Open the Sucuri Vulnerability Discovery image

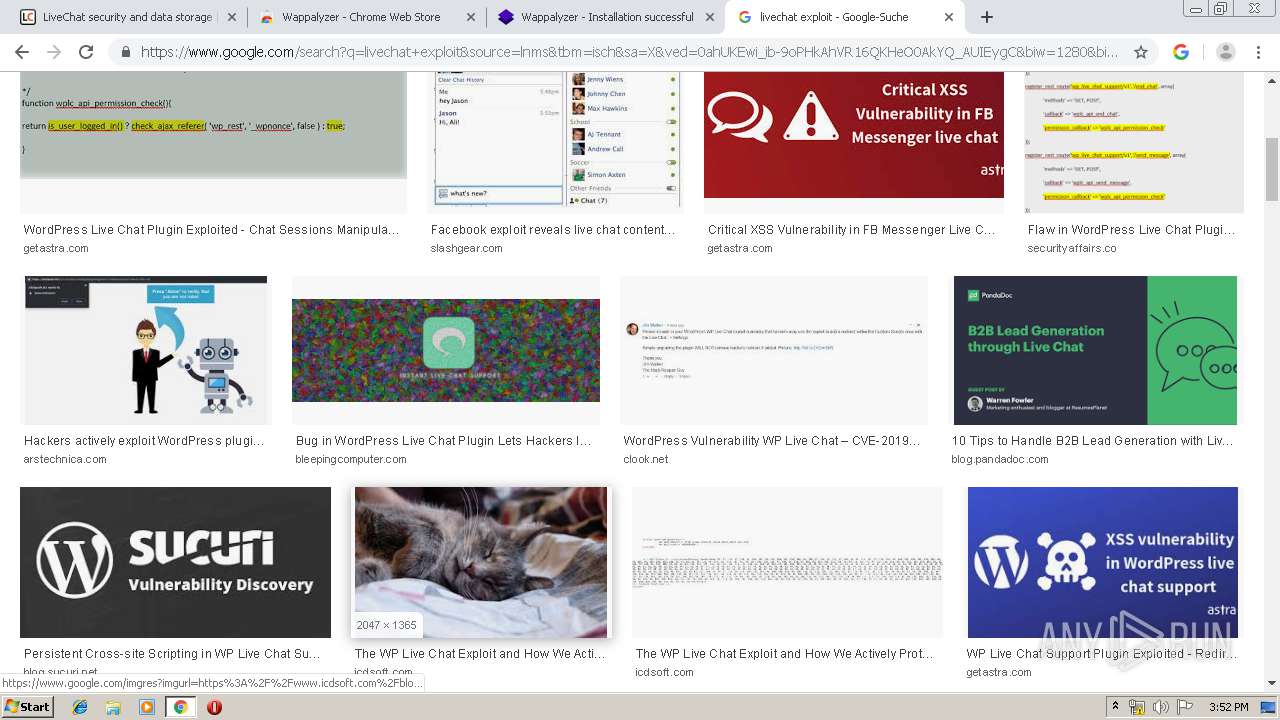(175, 562)
